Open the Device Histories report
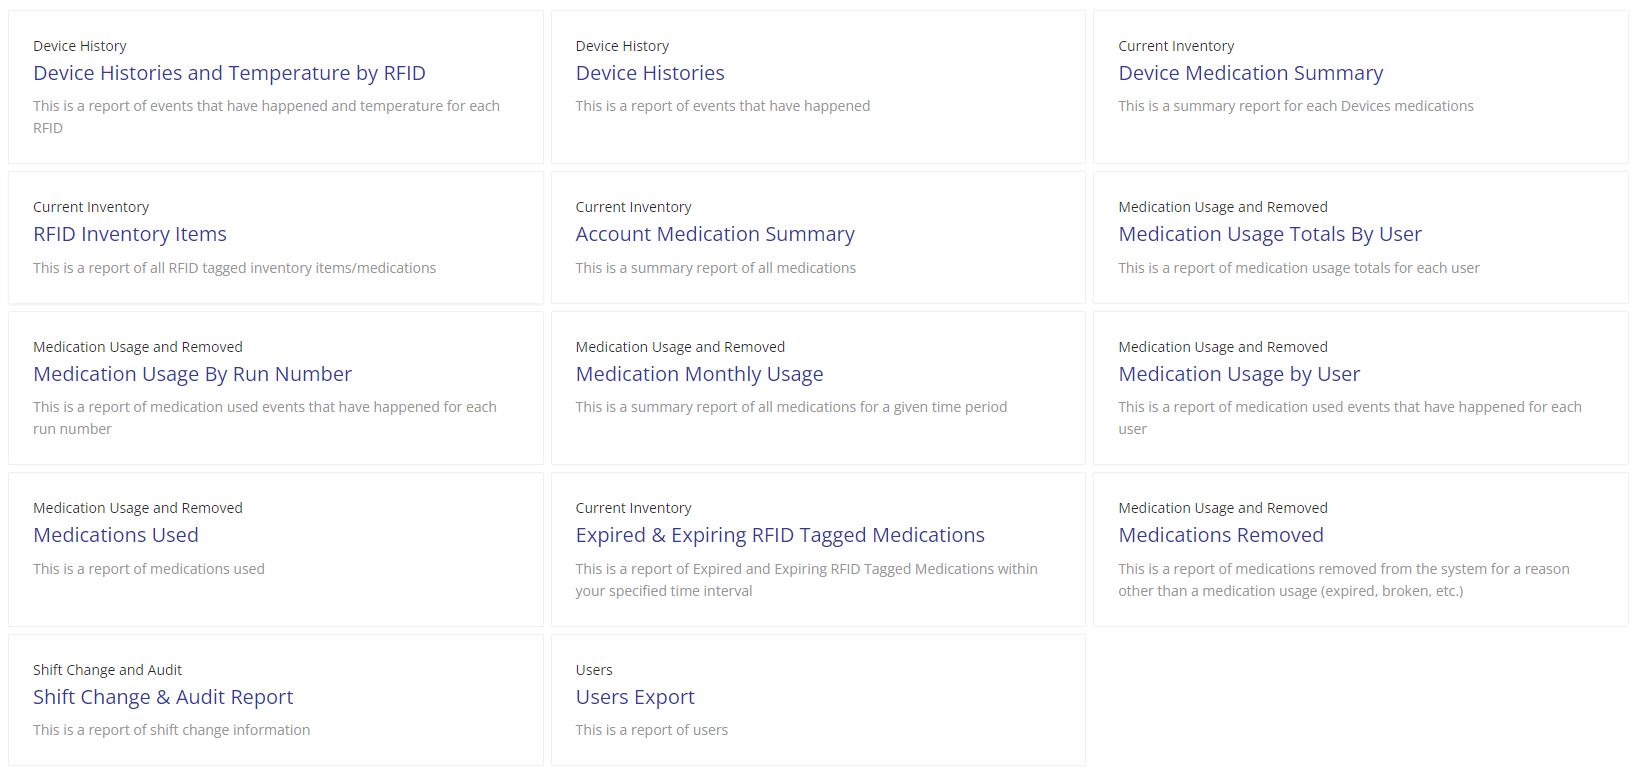 point(650,73)
